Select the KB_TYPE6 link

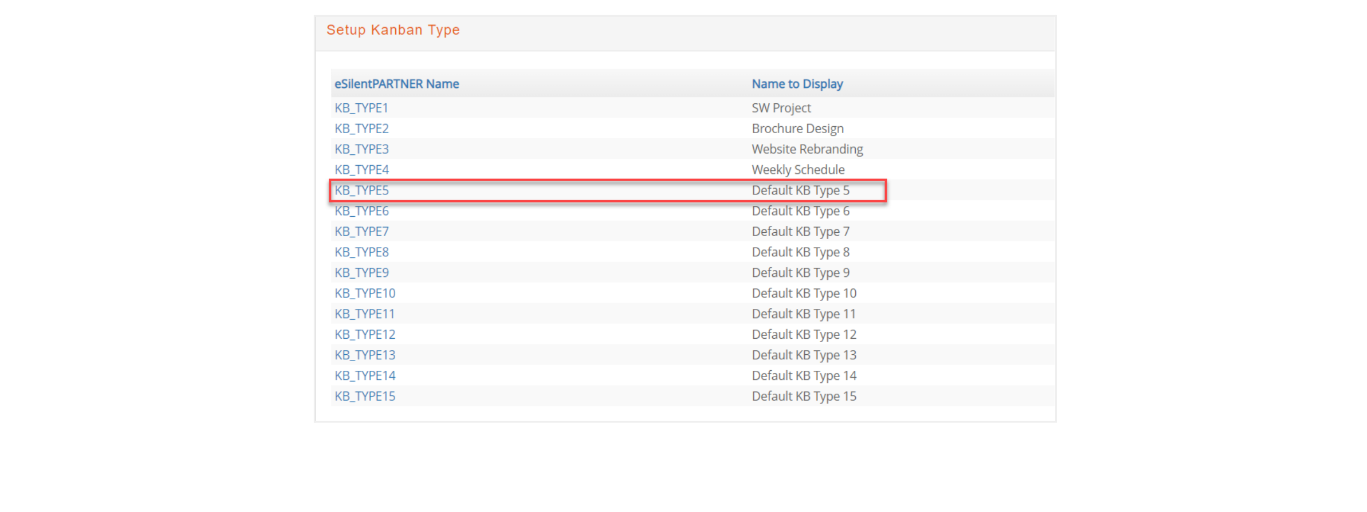tap(362, 211)
